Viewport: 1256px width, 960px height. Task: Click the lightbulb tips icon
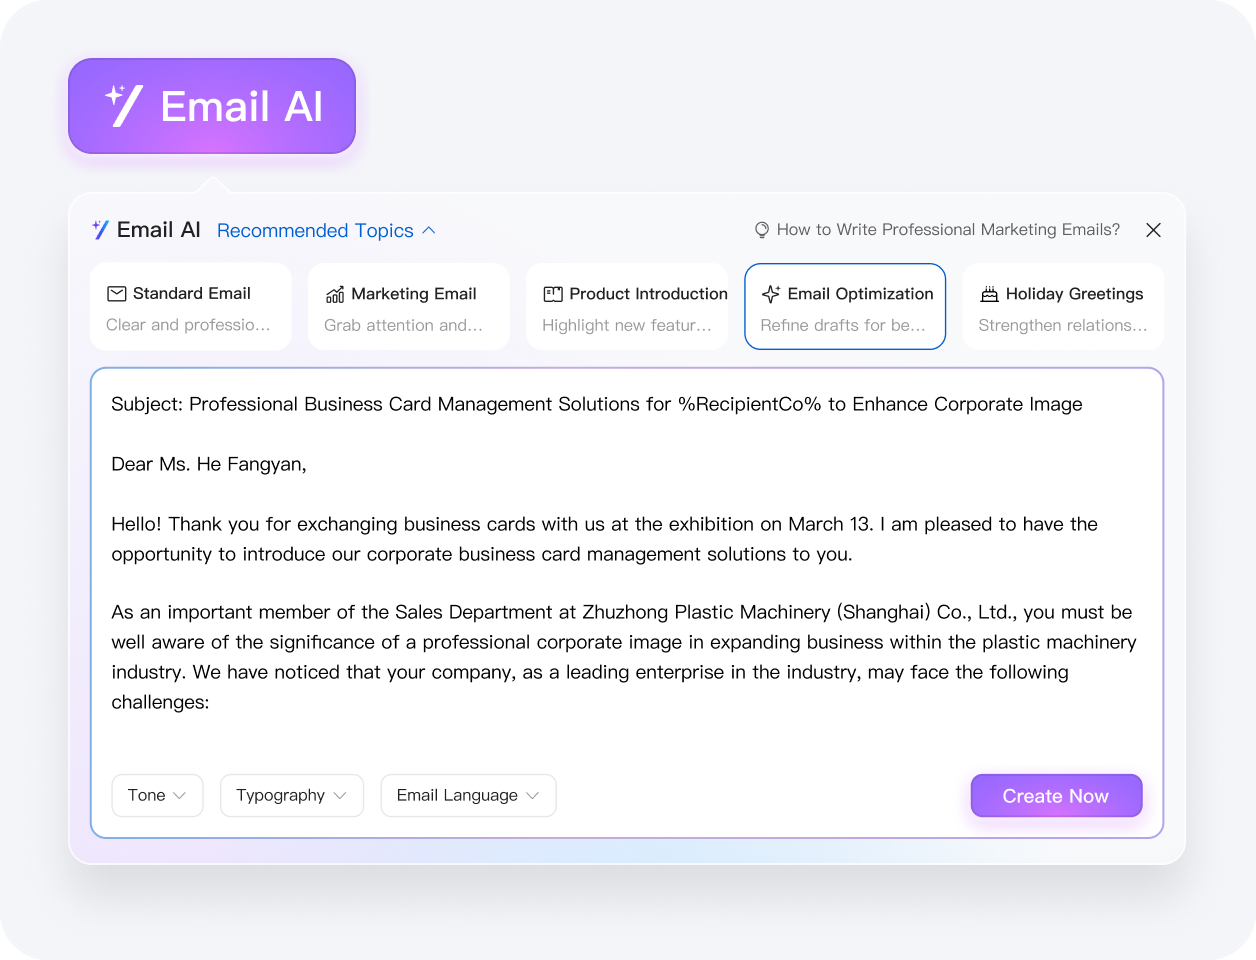pyautogui.click(x=761, y=229)
